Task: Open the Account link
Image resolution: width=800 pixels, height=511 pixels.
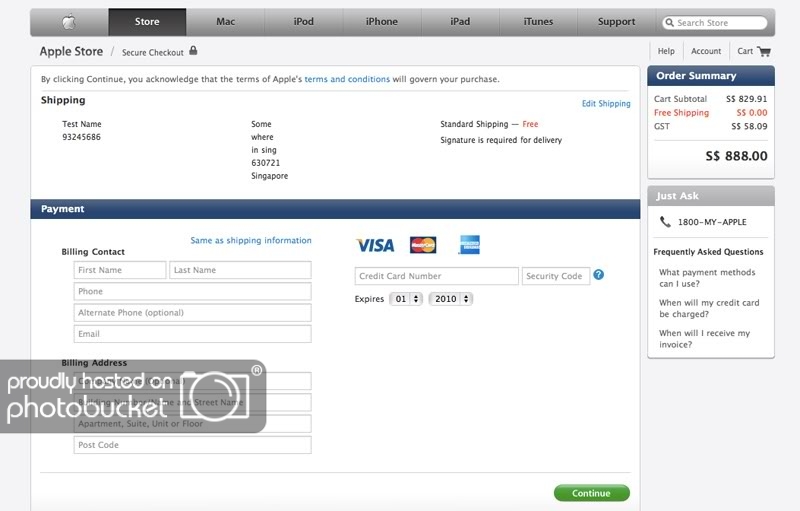Action: (x=706, y=51)
